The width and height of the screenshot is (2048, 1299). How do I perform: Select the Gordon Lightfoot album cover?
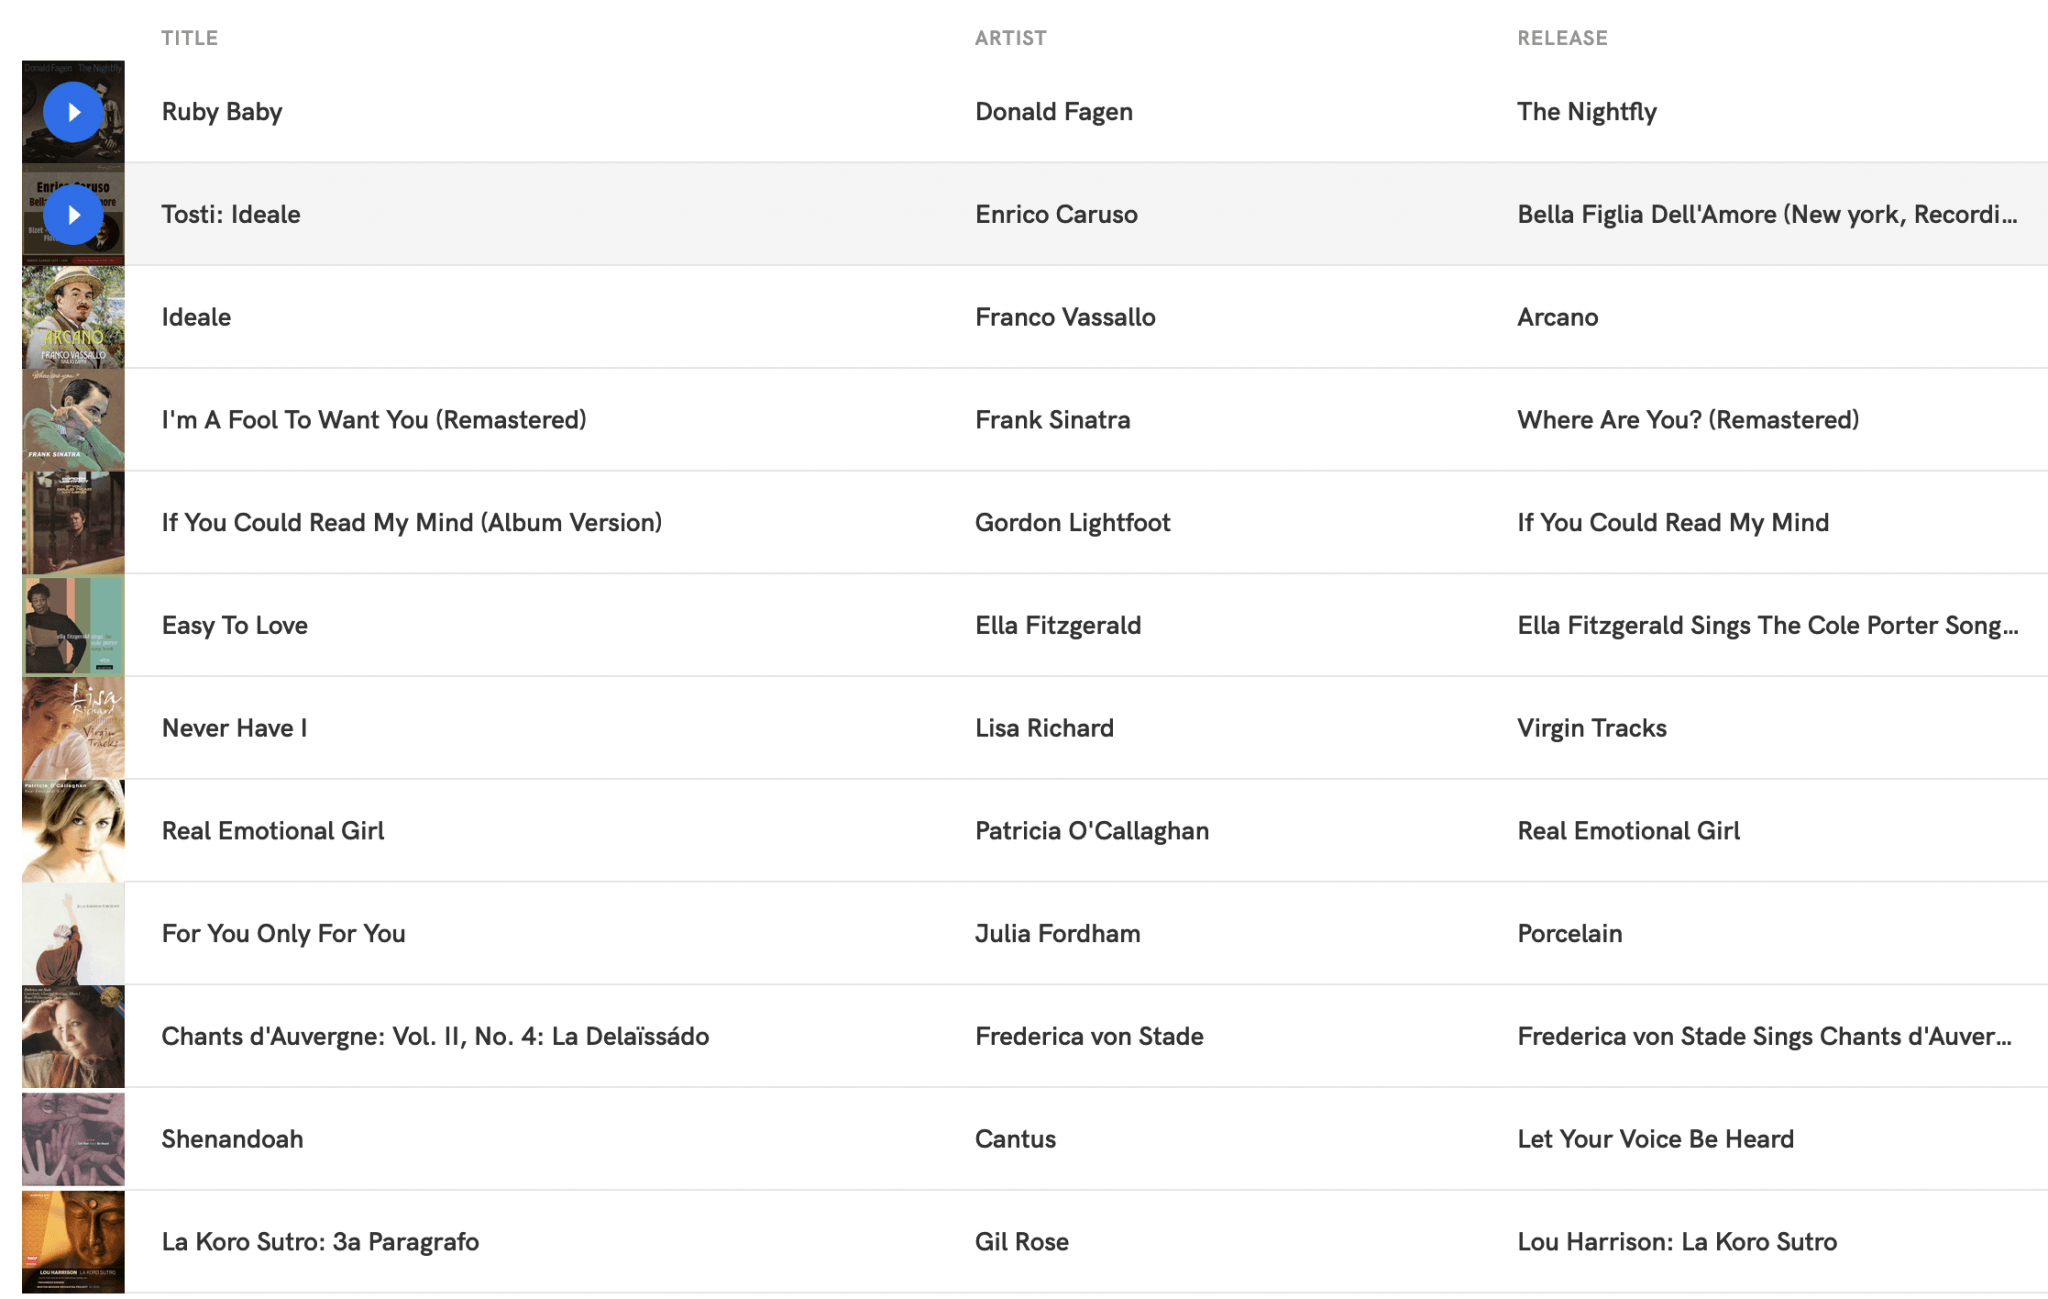tap(73, 523)
